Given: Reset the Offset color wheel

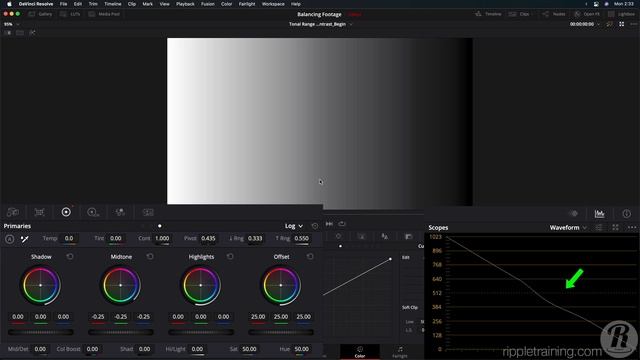Looking at the screenshot, I should pyautogui.click(x=310, y=256).
